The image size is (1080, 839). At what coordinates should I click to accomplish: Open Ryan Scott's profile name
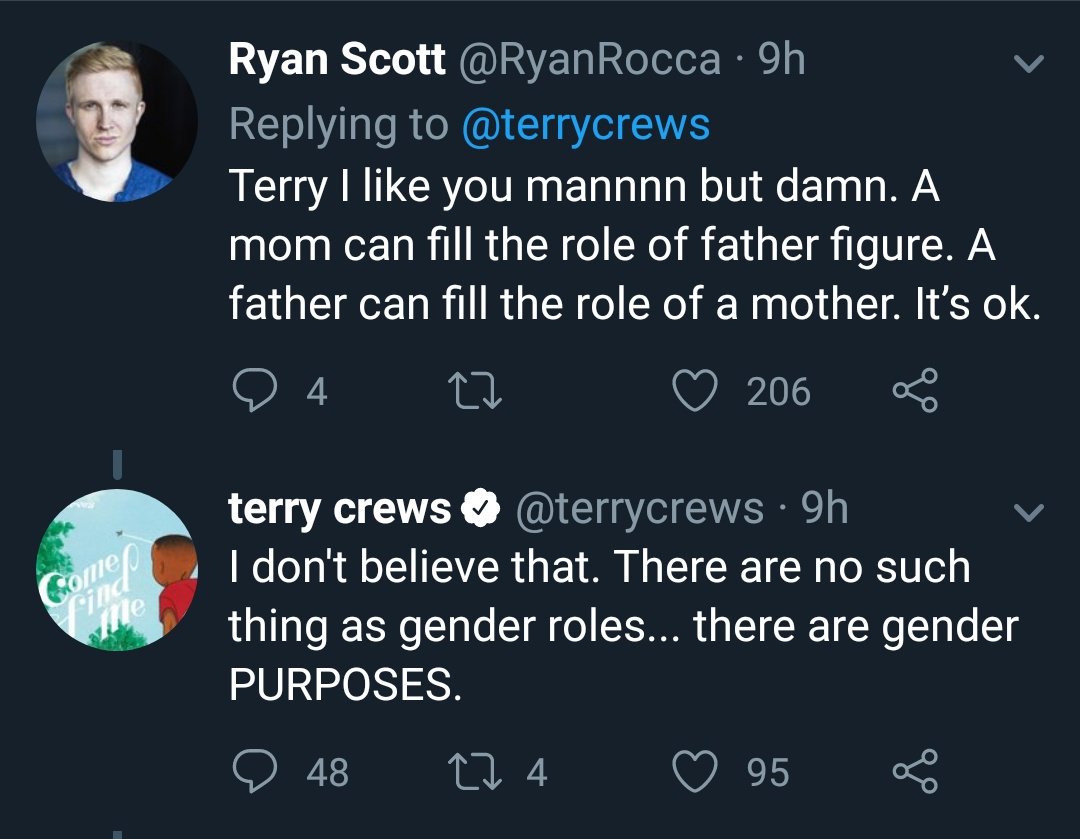(x=337, y=62)
